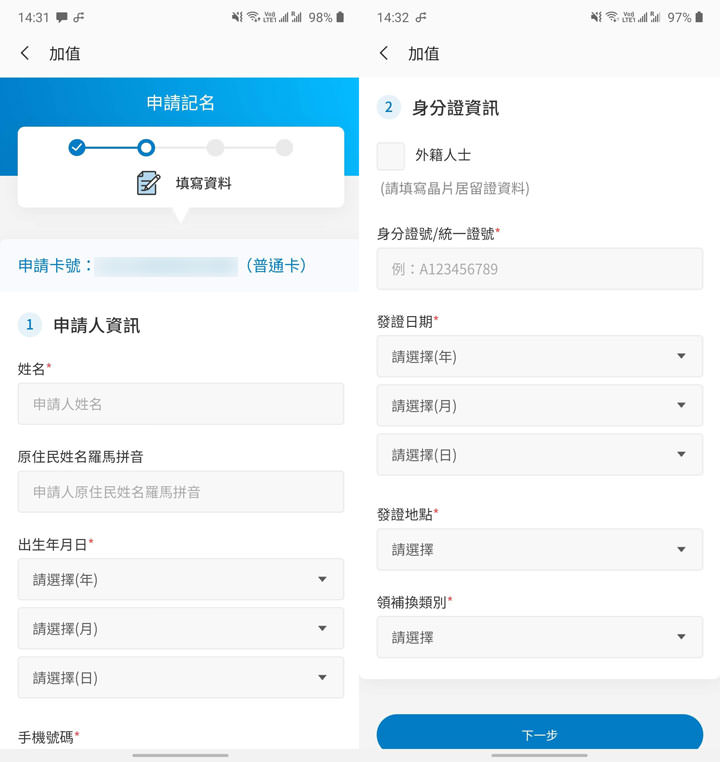720x762 pixels.
Task: Tap the back arrow on the right screen
Action: [384, 53]
